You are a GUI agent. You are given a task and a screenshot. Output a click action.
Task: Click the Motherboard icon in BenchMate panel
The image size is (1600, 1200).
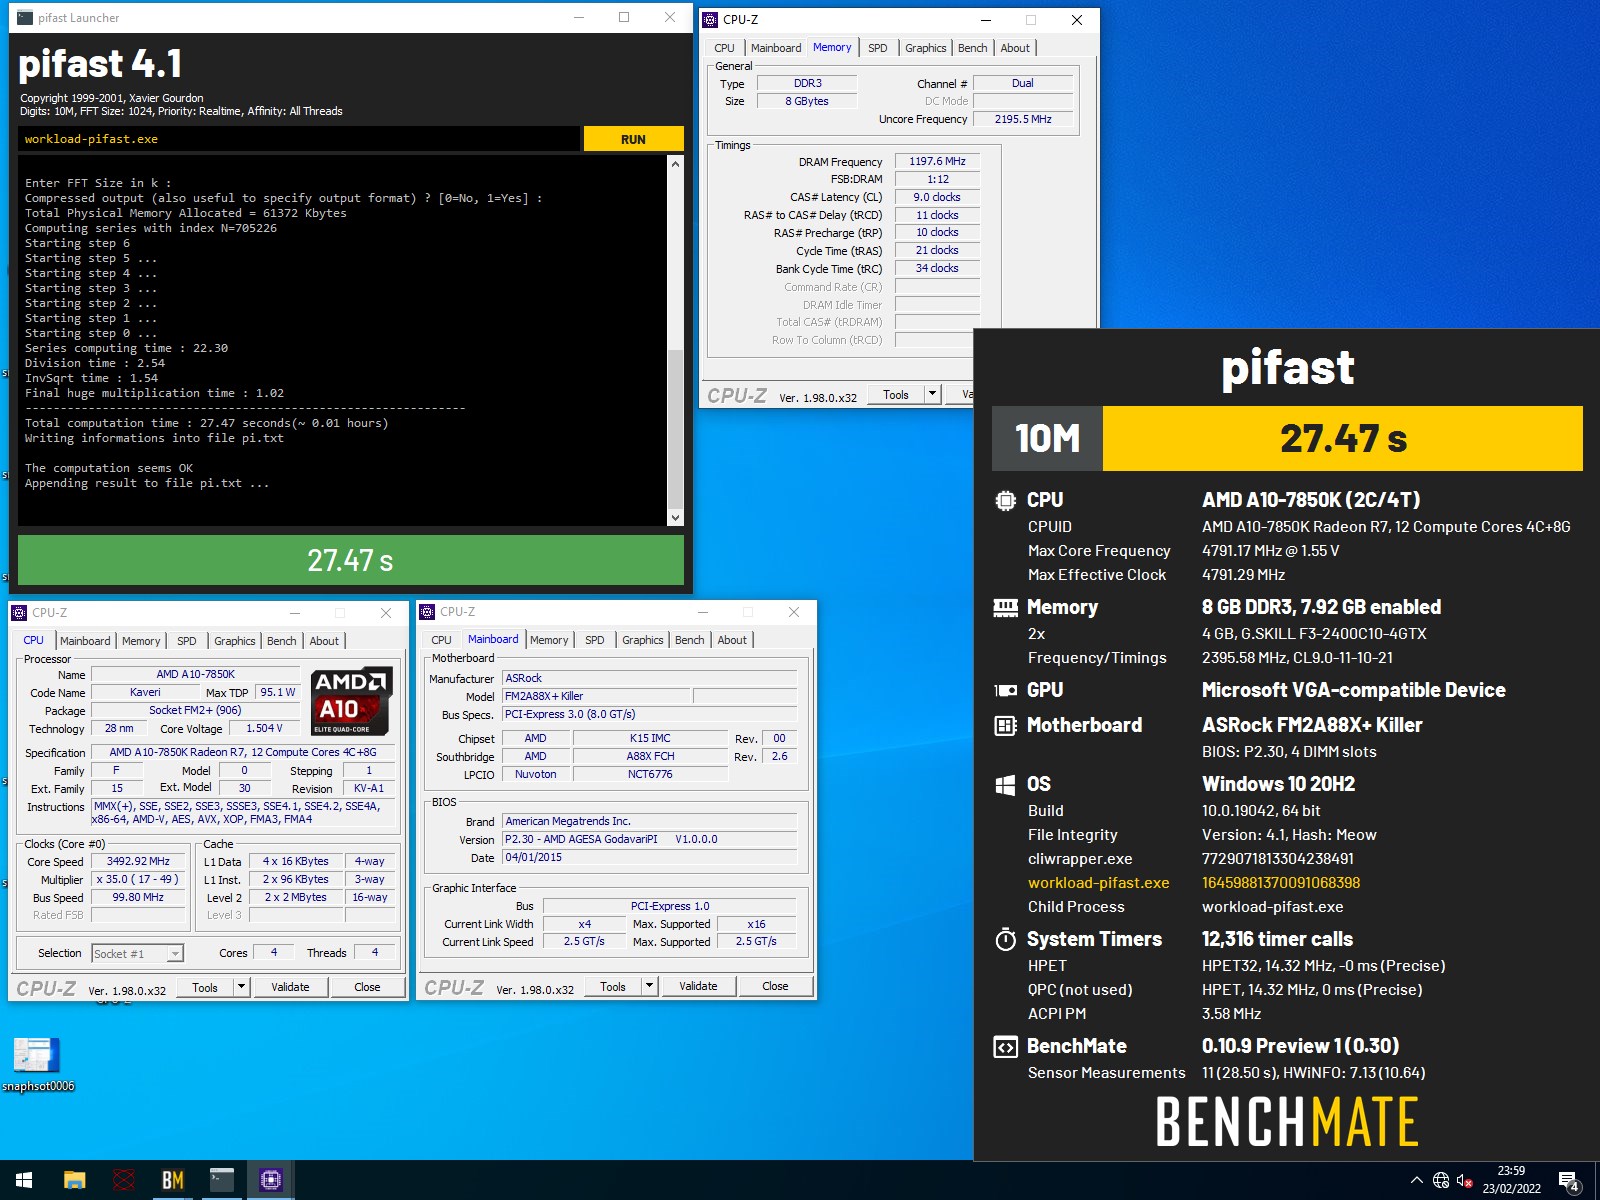click(x=1005, y=725)
